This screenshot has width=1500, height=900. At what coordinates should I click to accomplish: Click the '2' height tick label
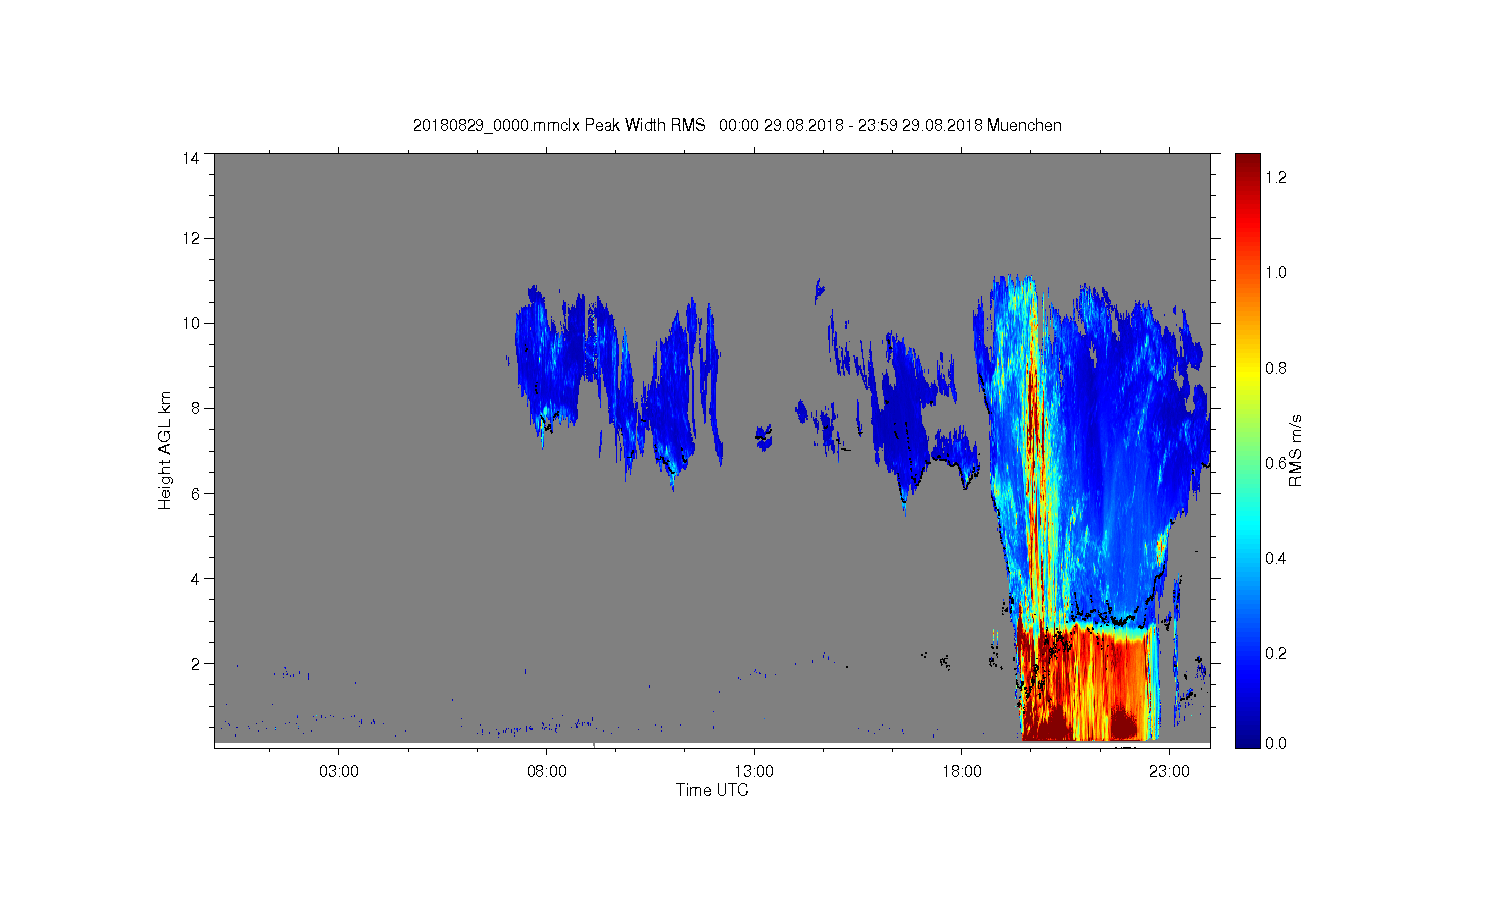coord(196,663)
